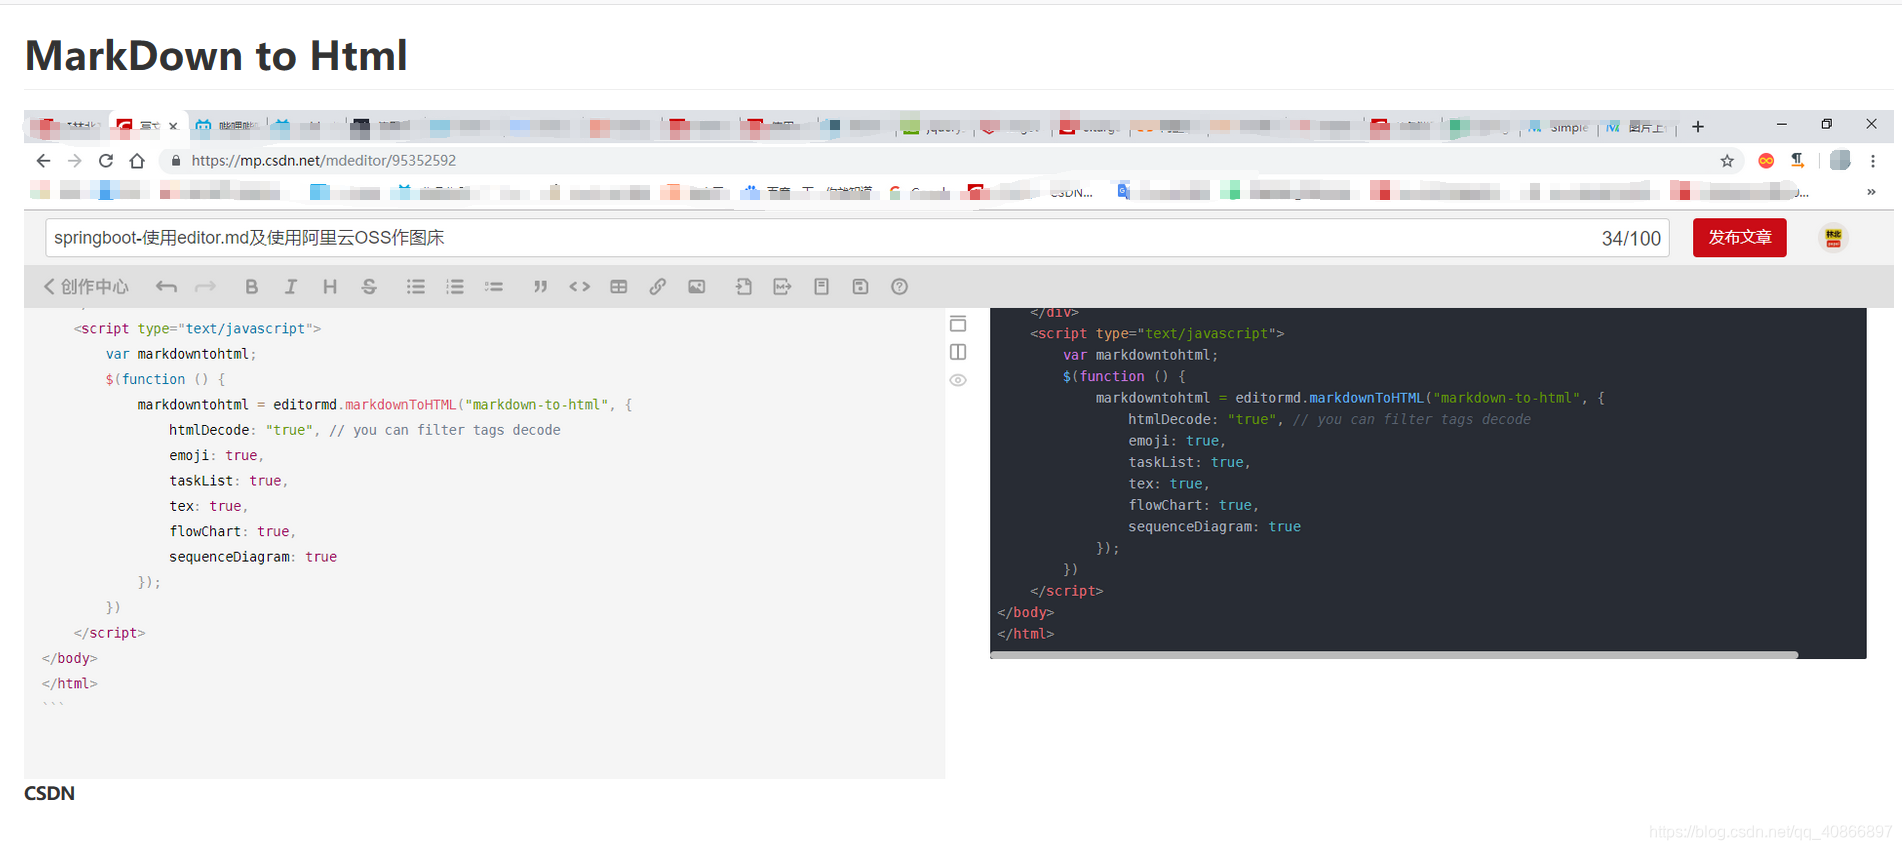
Task: Click the export markdown icon
Action: point(782,287)
